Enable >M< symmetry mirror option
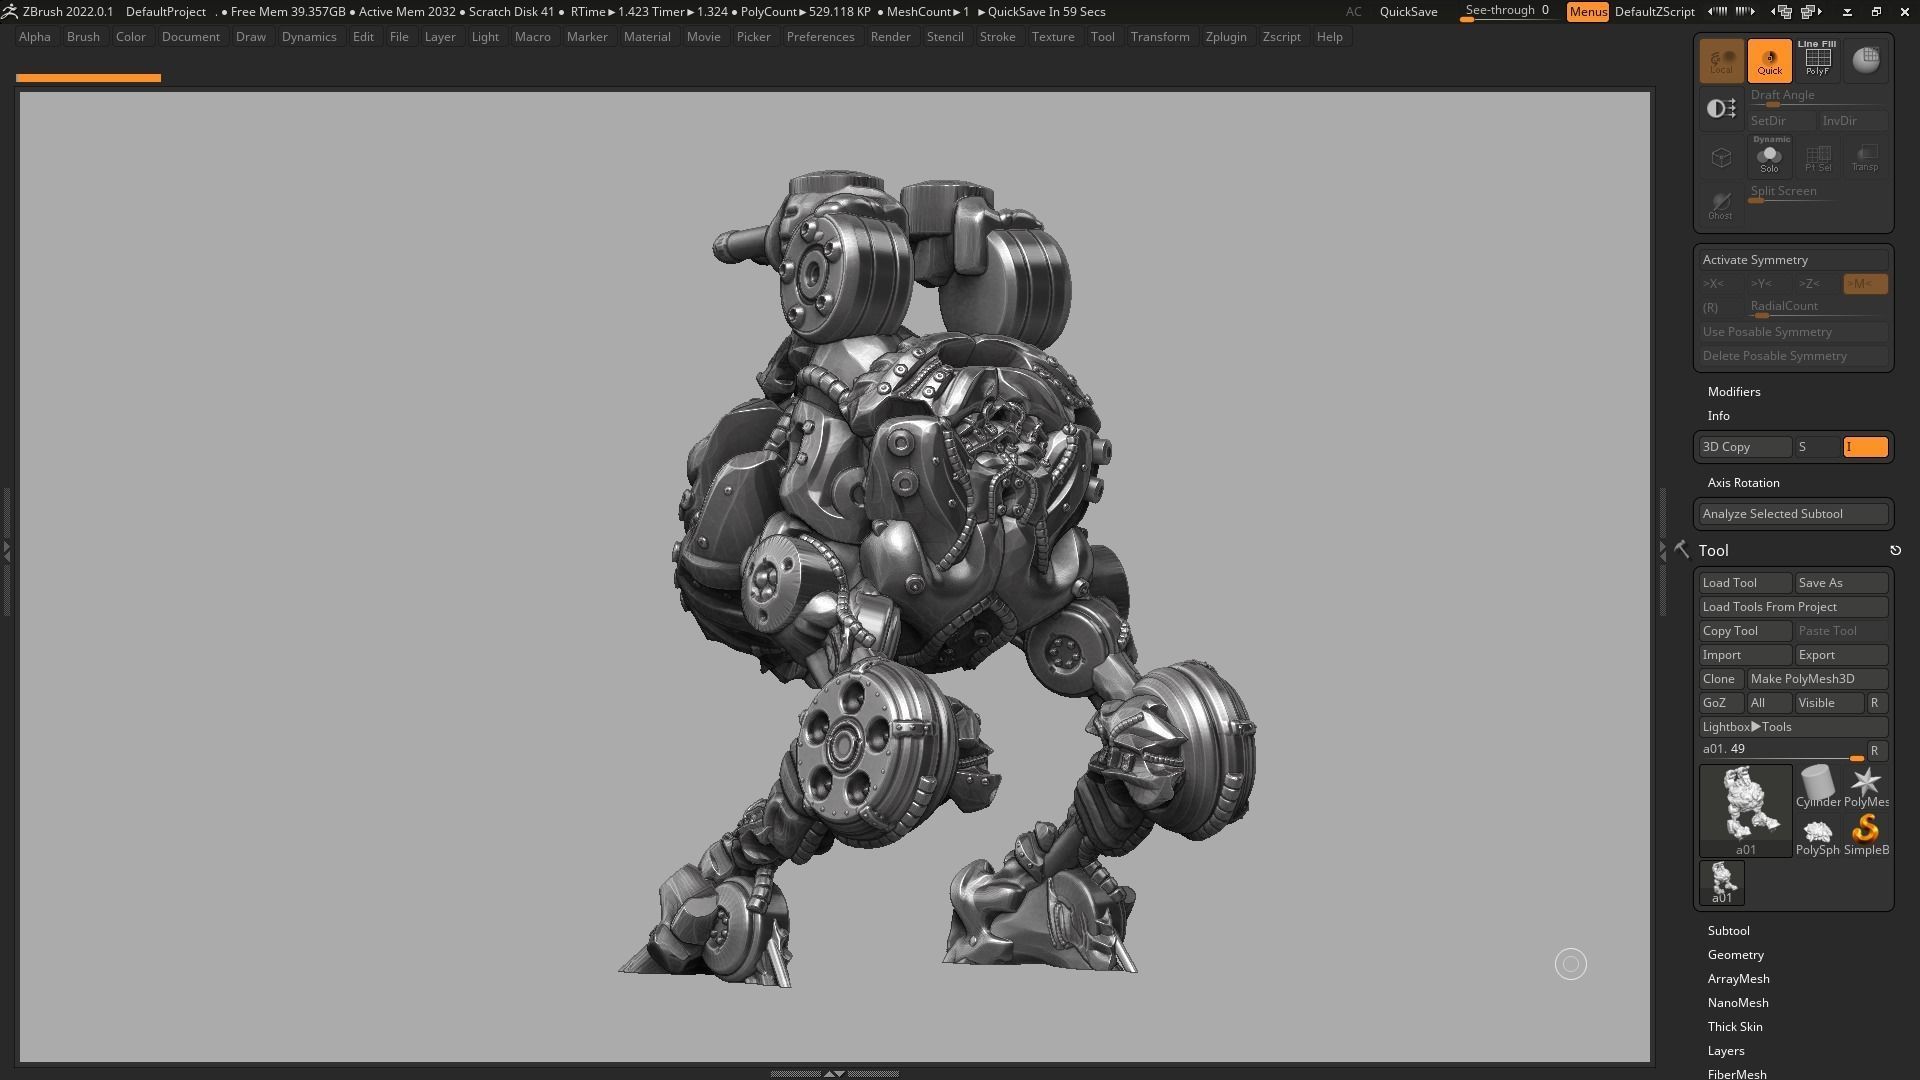The width and height of the screenshot is (1920, 1080). click(1863, 283)
